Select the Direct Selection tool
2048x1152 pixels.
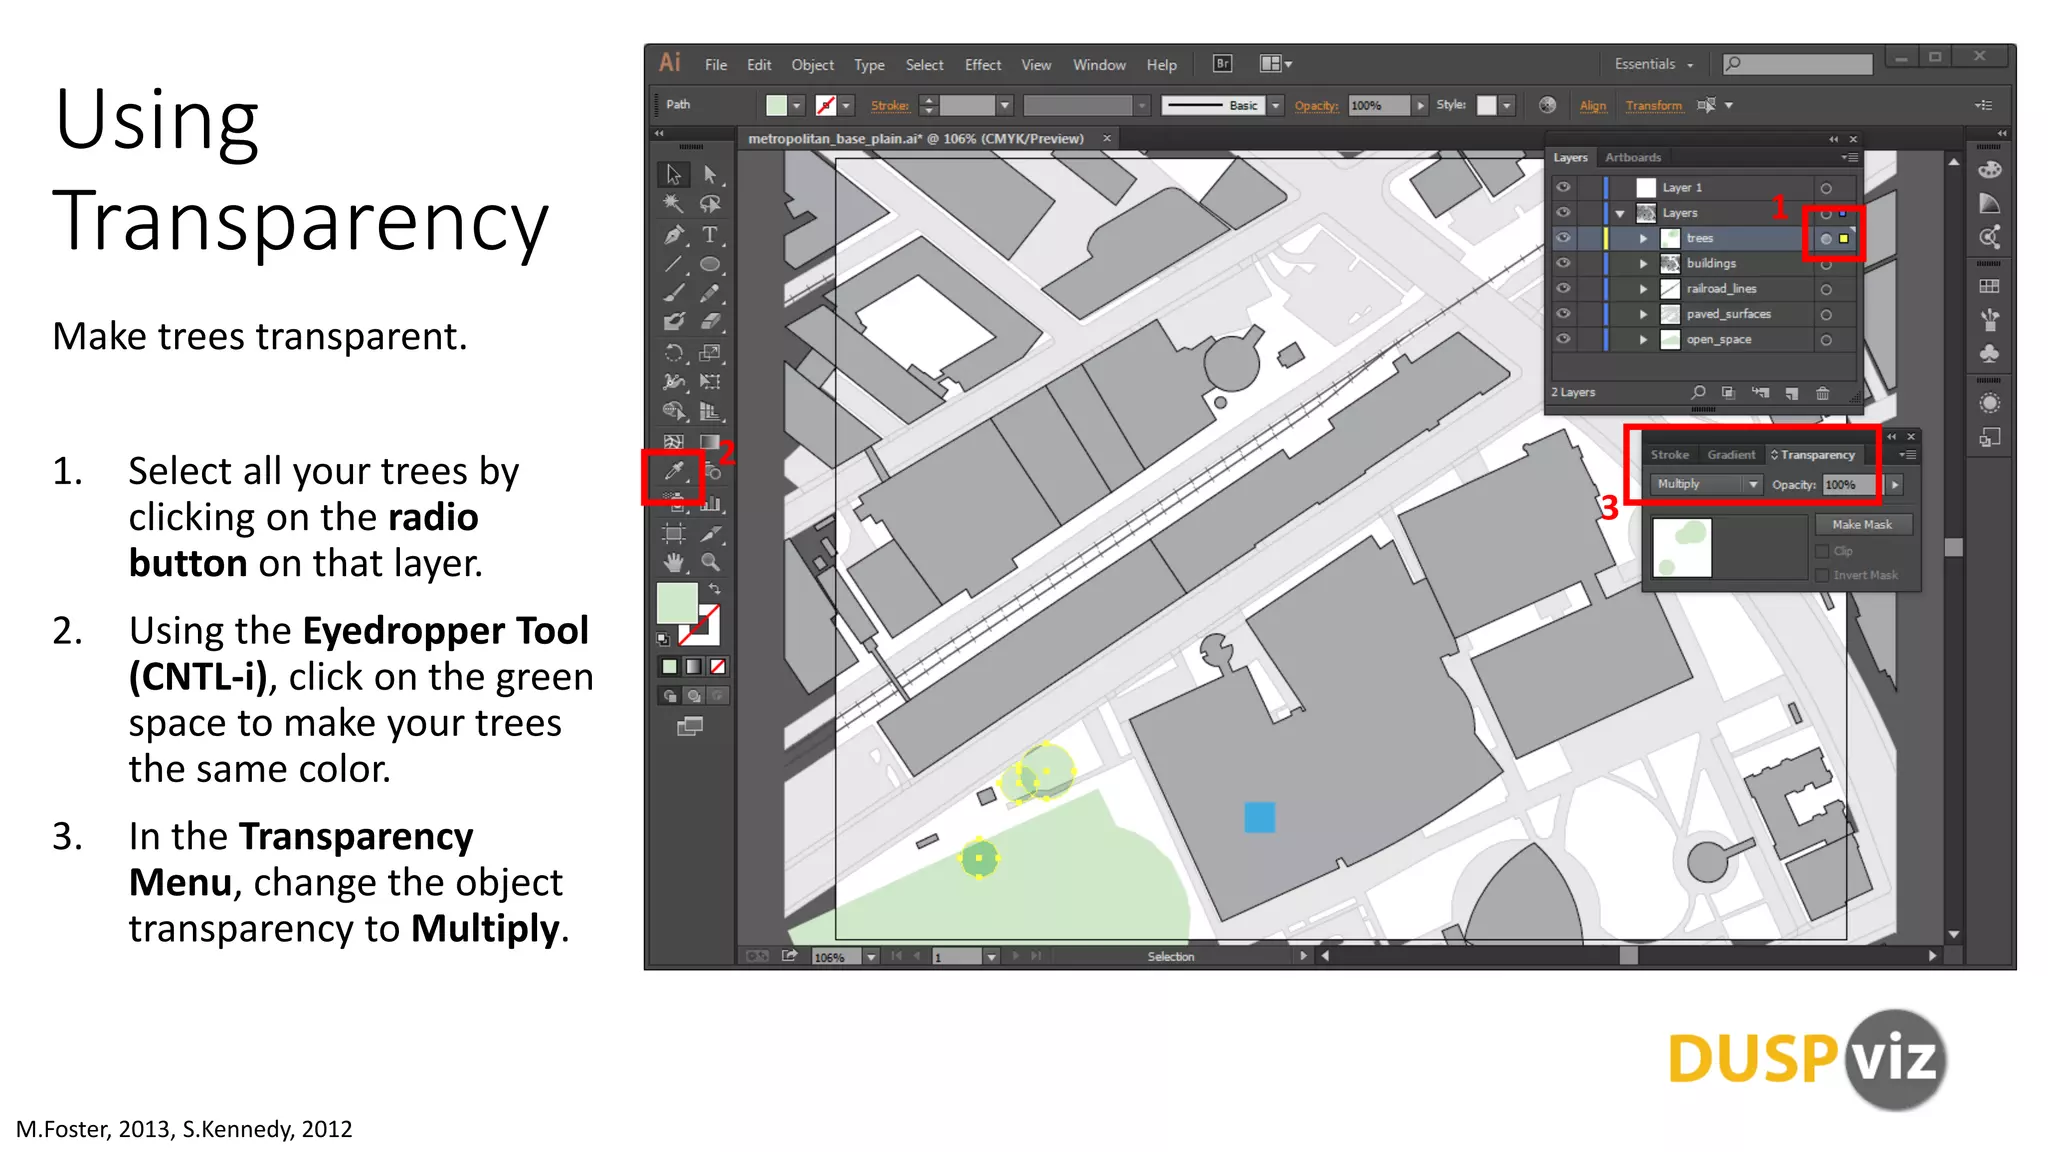click(710, 174)
